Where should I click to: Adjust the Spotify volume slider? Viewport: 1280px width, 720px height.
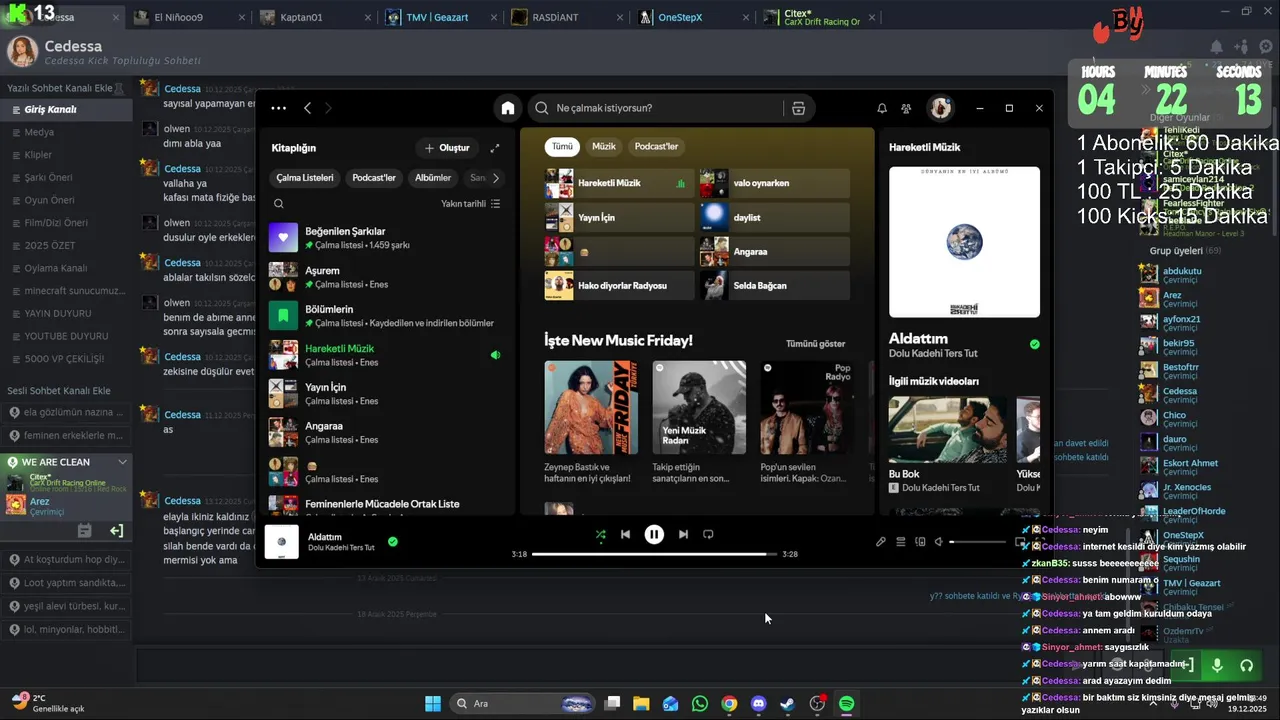[978, 542]
